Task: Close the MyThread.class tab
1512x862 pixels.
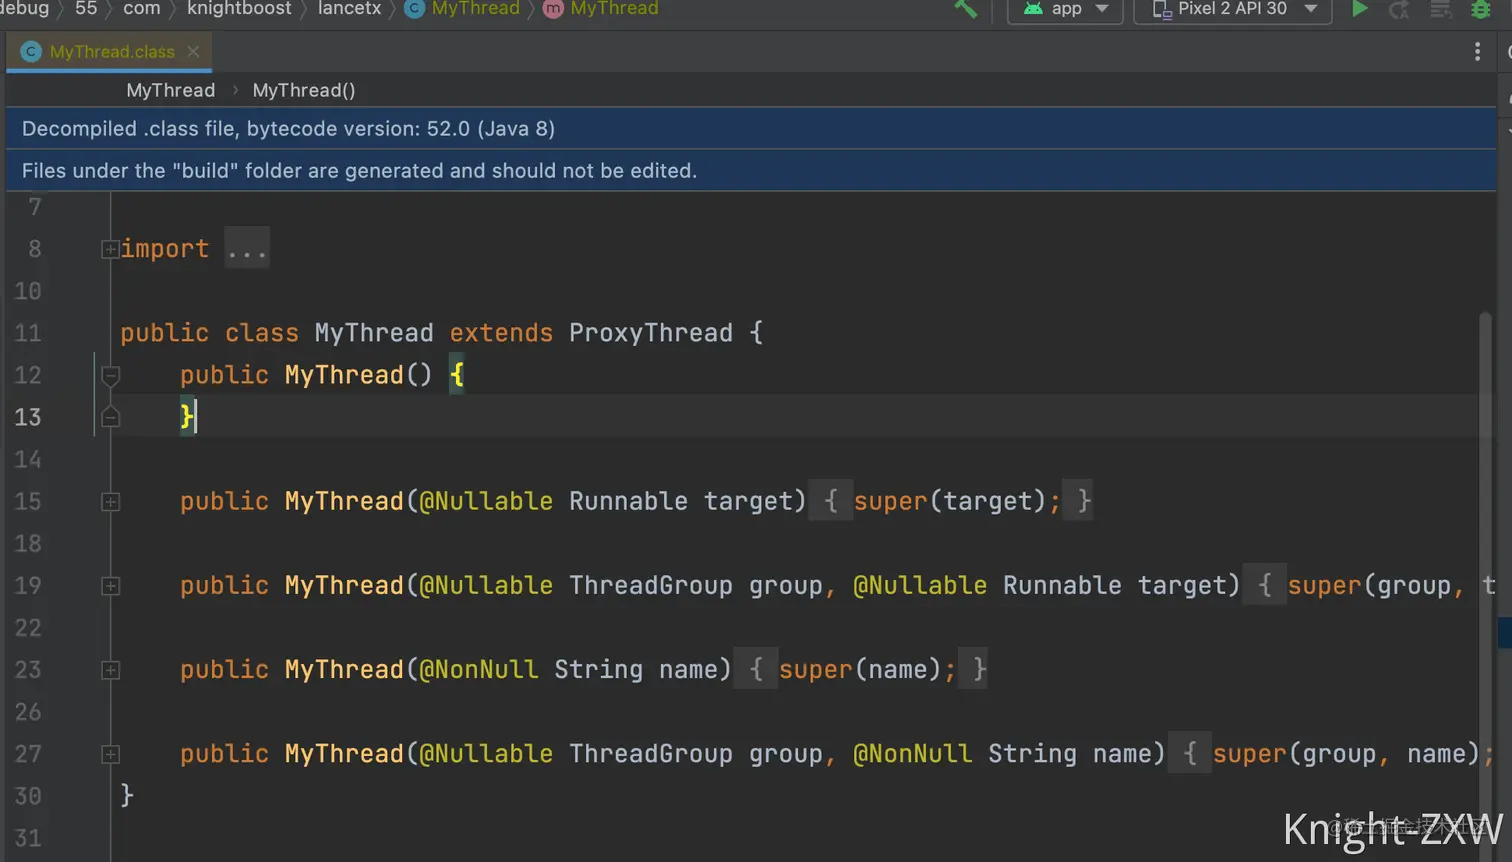Action: (x=193, y=52)
